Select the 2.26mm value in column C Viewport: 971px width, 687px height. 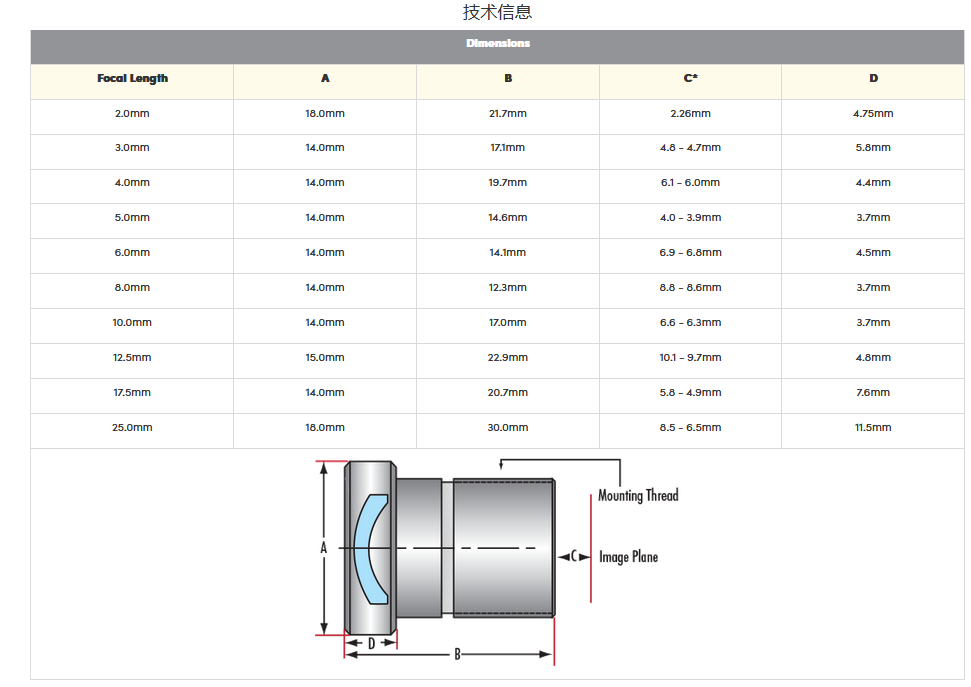690,114
